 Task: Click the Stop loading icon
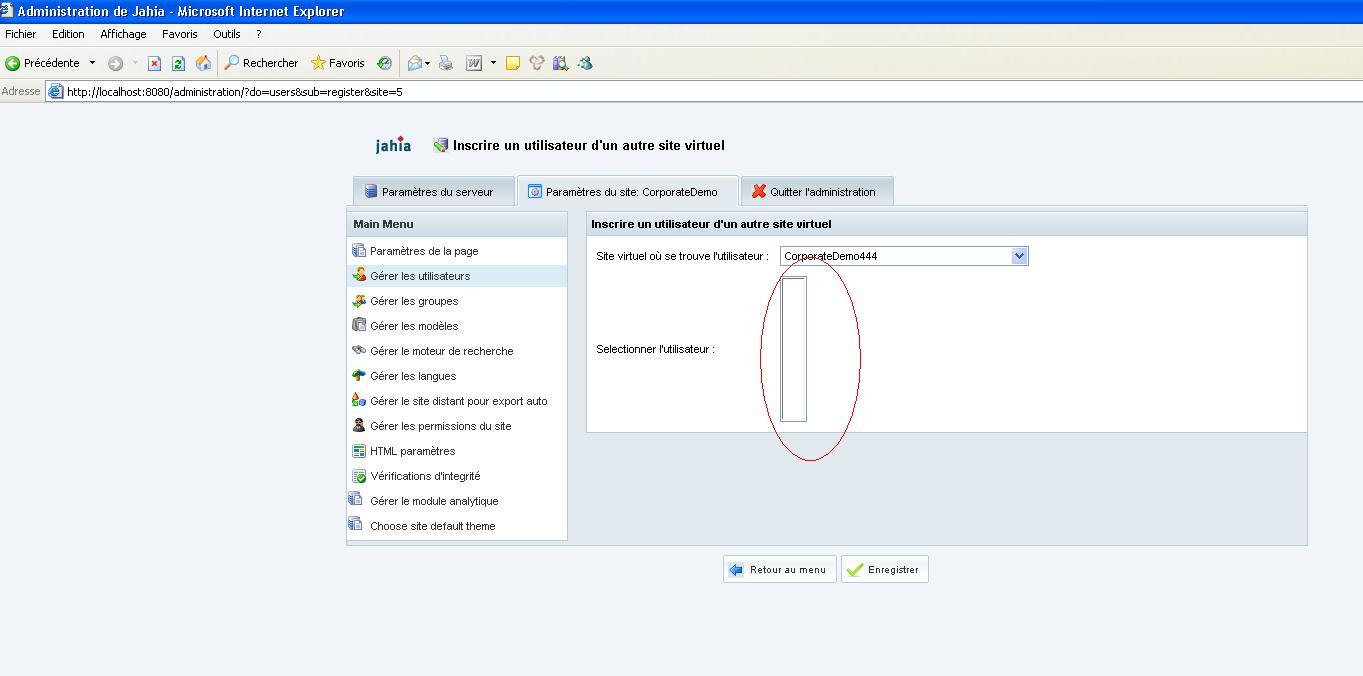click(x=154, y=63)
